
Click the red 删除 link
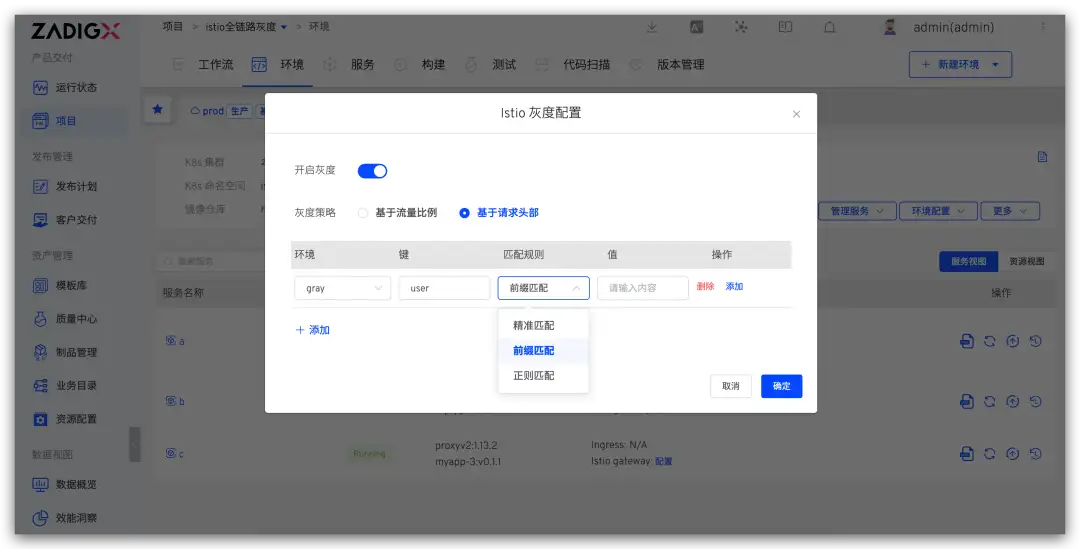point(705,287)
